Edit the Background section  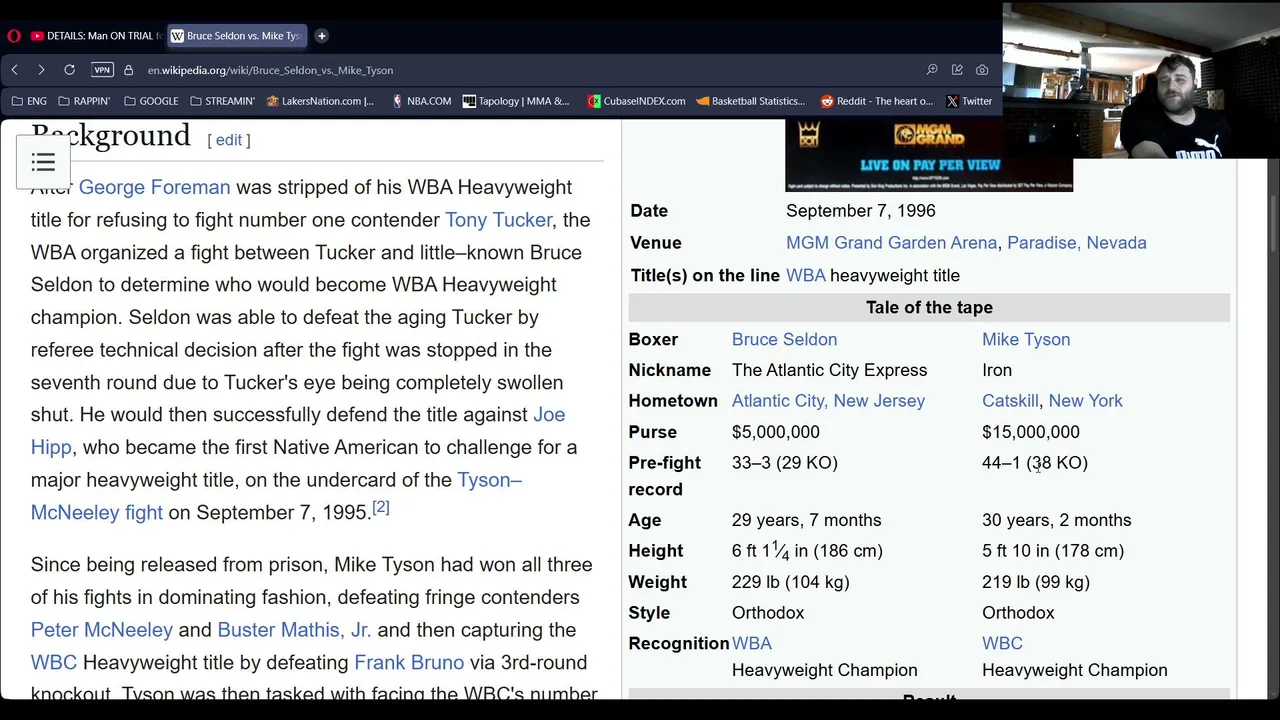point(229,140)
